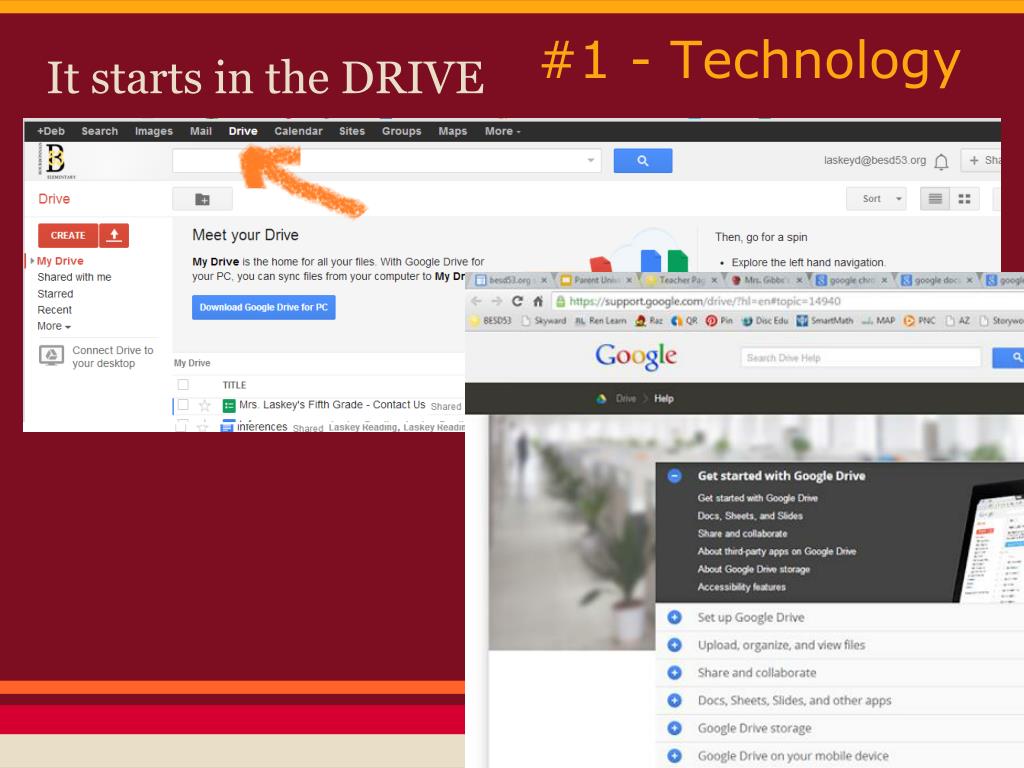
Task: Open Maps in the top navigation bar
Action: tap(453, 131)
